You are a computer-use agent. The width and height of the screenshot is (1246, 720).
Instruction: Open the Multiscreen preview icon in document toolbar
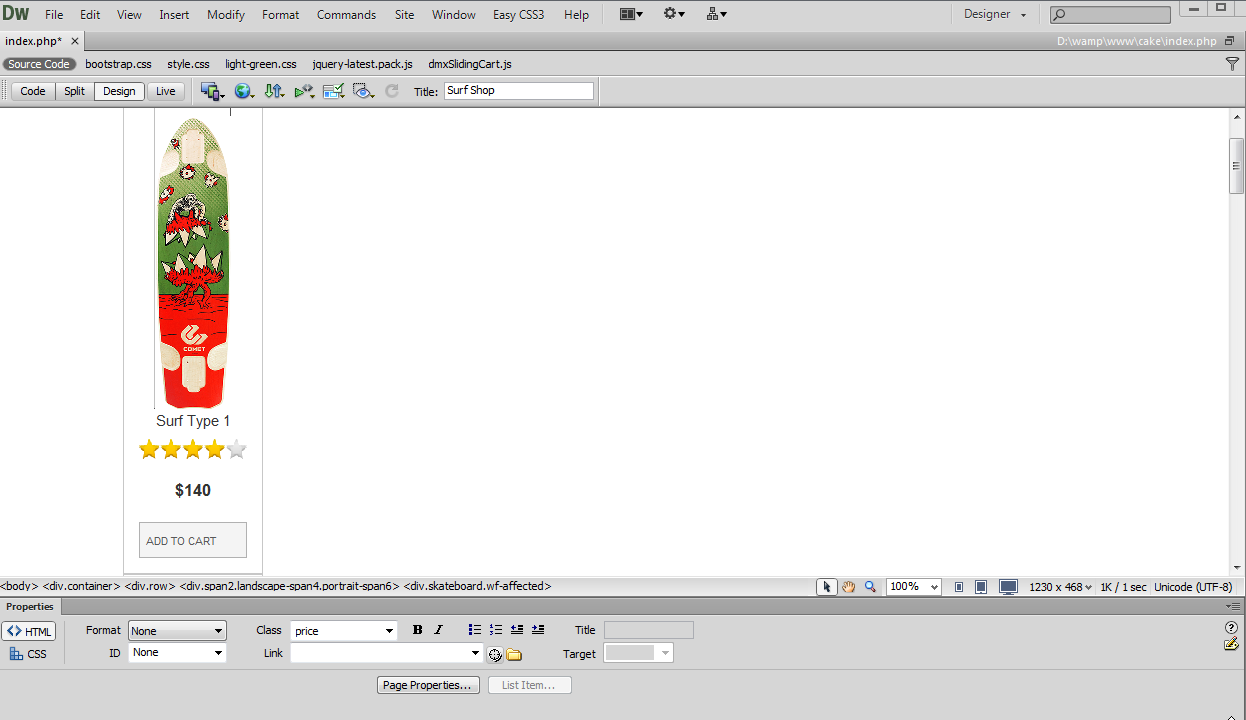[x=212, y=91]
